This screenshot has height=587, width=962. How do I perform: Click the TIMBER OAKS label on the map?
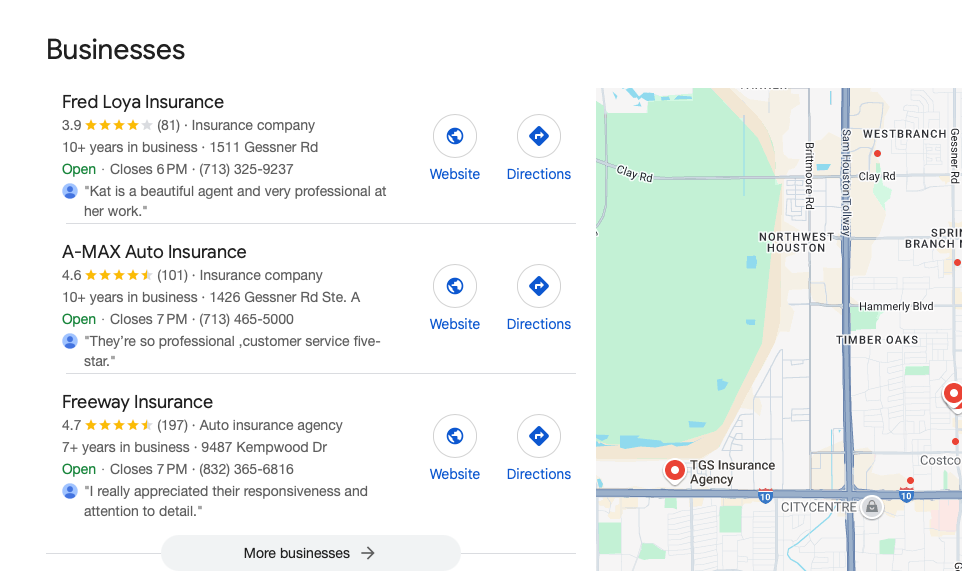[x=877, y=340]
